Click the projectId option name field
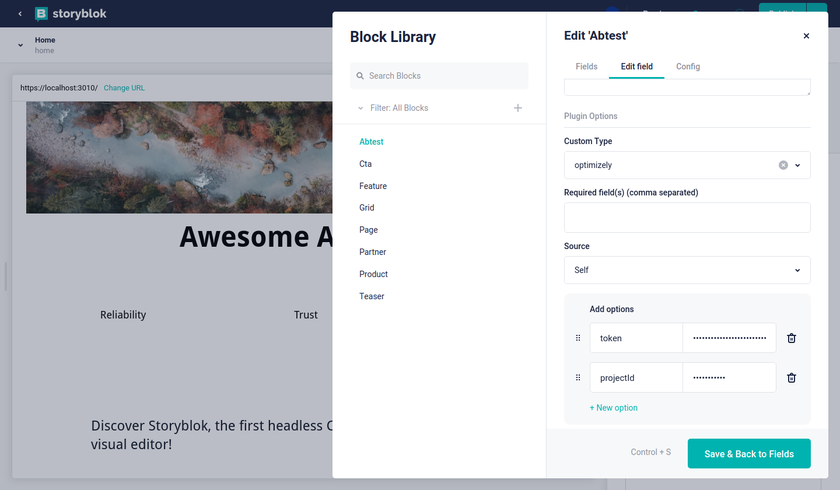The width and height of the screenshot is (840, 490). [x=636, y=378]
